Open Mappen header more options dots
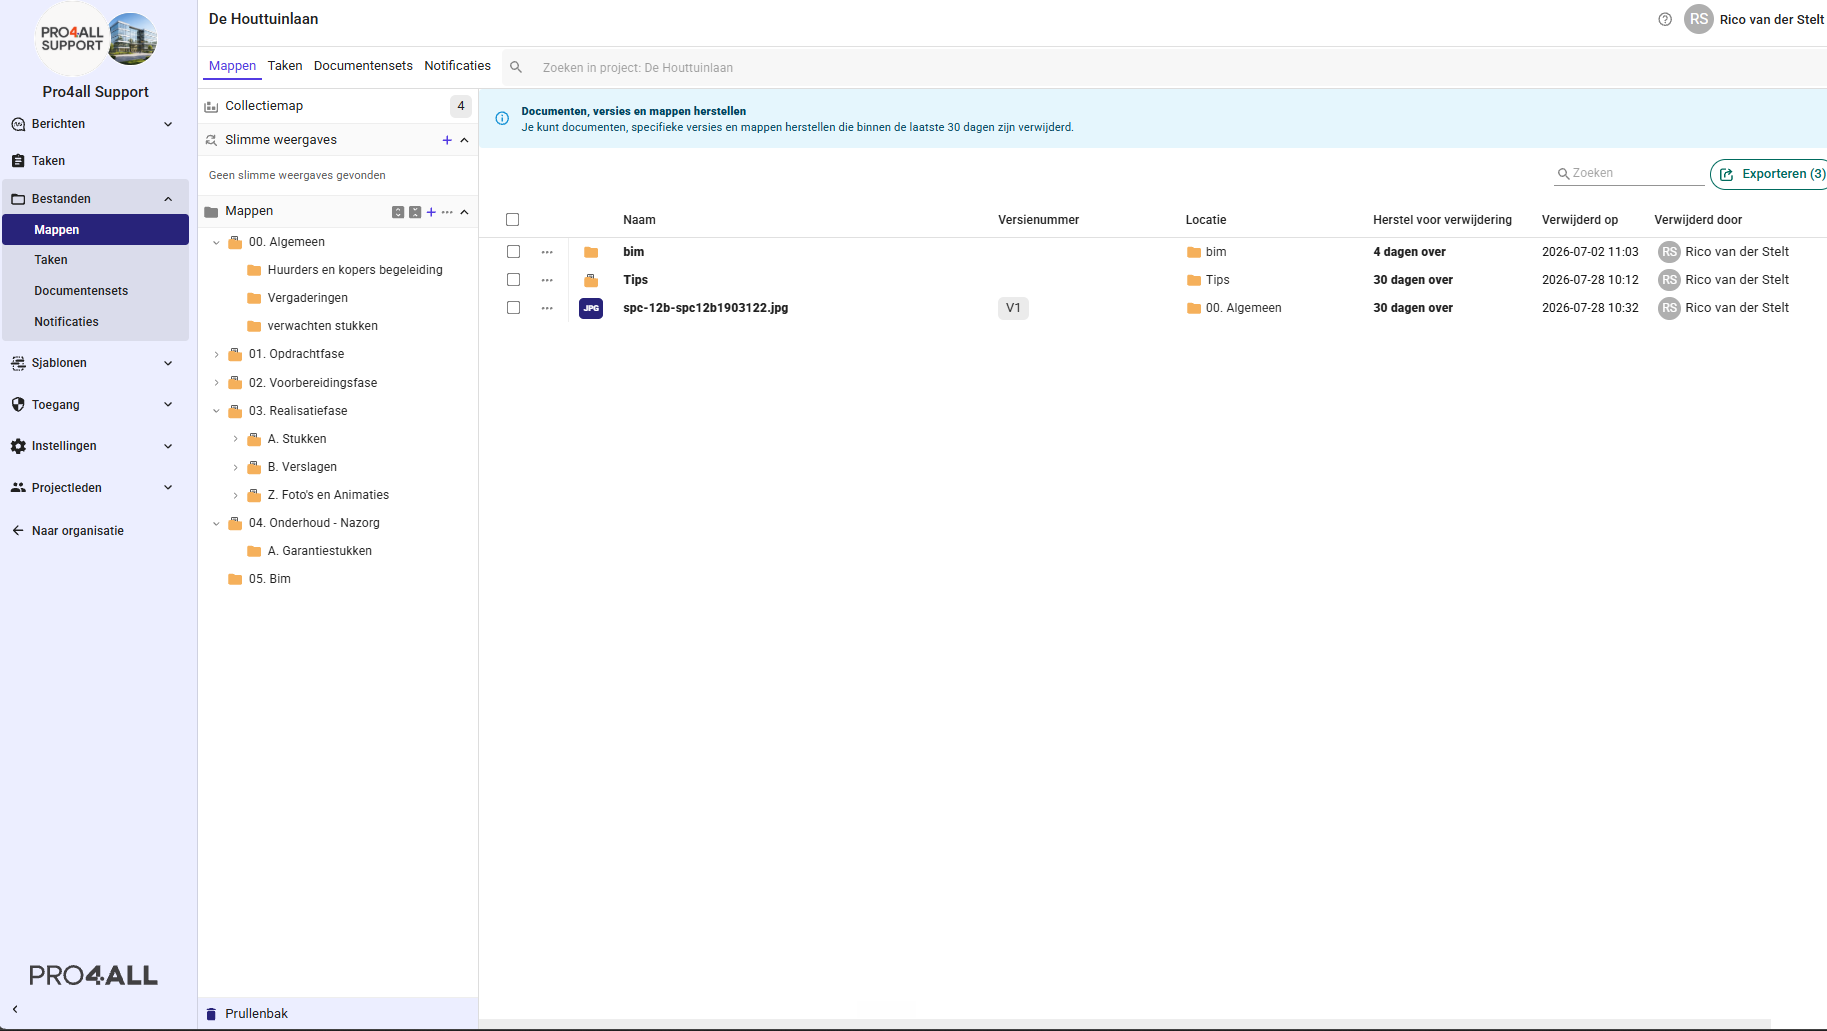Screen dimensions: 1827x1031 [447, 212]
